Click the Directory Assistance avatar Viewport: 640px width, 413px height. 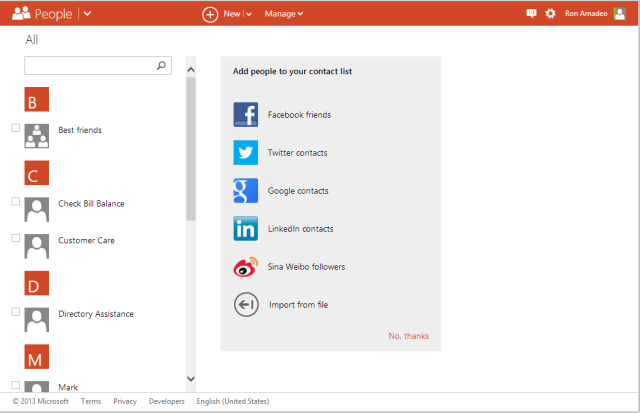click(37, 320)
